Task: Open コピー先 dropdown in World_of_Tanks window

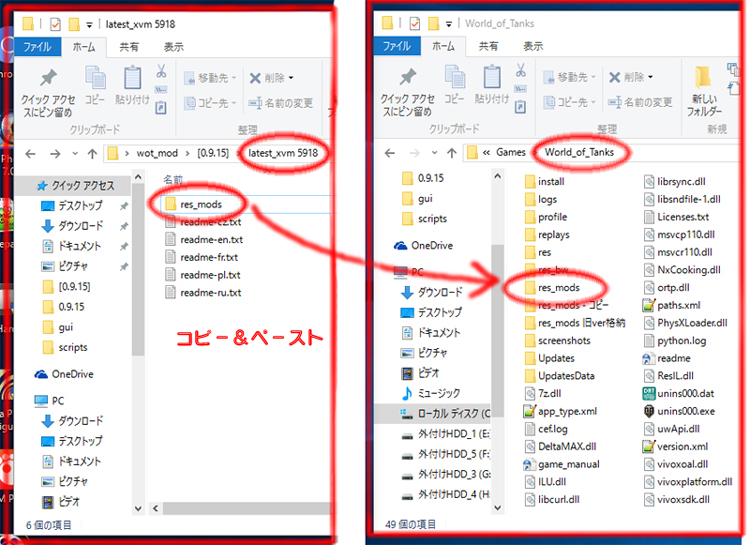Action: tap(570, 102)
